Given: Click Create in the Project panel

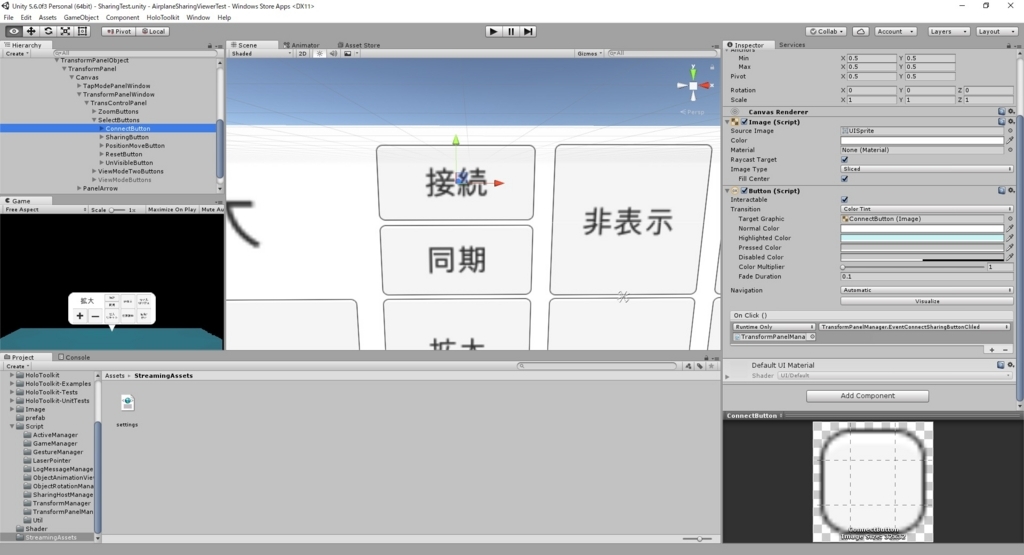Looking at the screenshot, I should coord(16,366).
